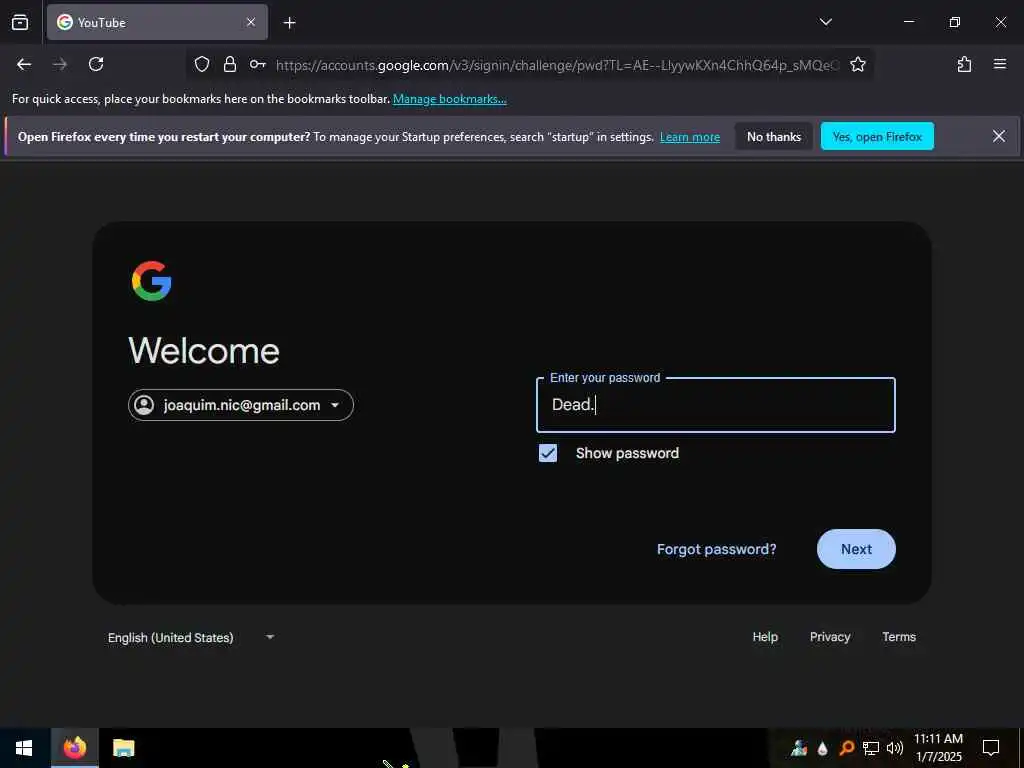This screenshot has height=768, width=1024.
Task: Expand the English (United States) language selector
Action: pyautogui.click(x=191, y=637)
